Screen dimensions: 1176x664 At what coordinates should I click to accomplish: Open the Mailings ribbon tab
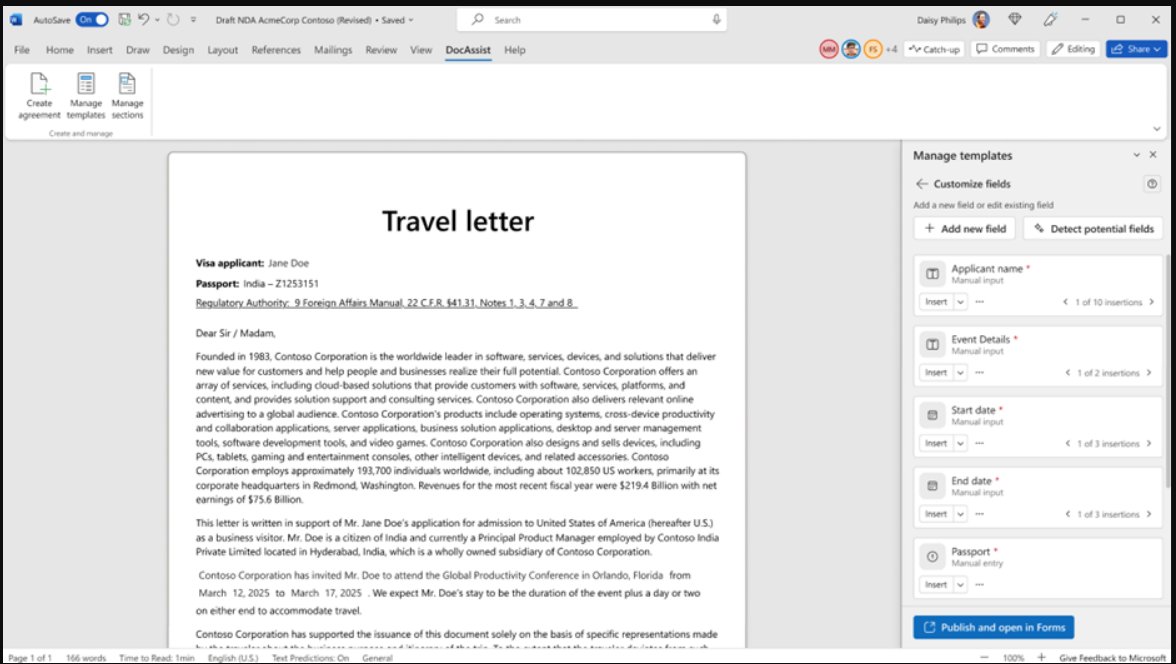point(332,50)
